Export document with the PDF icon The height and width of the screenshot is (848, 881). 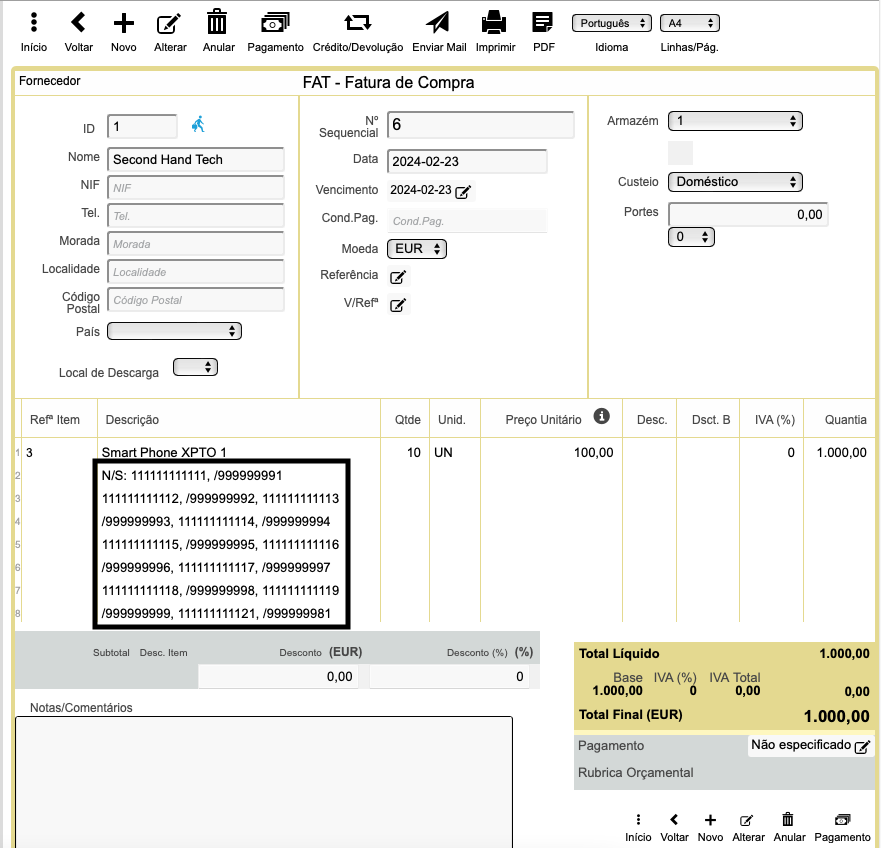[543, 23]
